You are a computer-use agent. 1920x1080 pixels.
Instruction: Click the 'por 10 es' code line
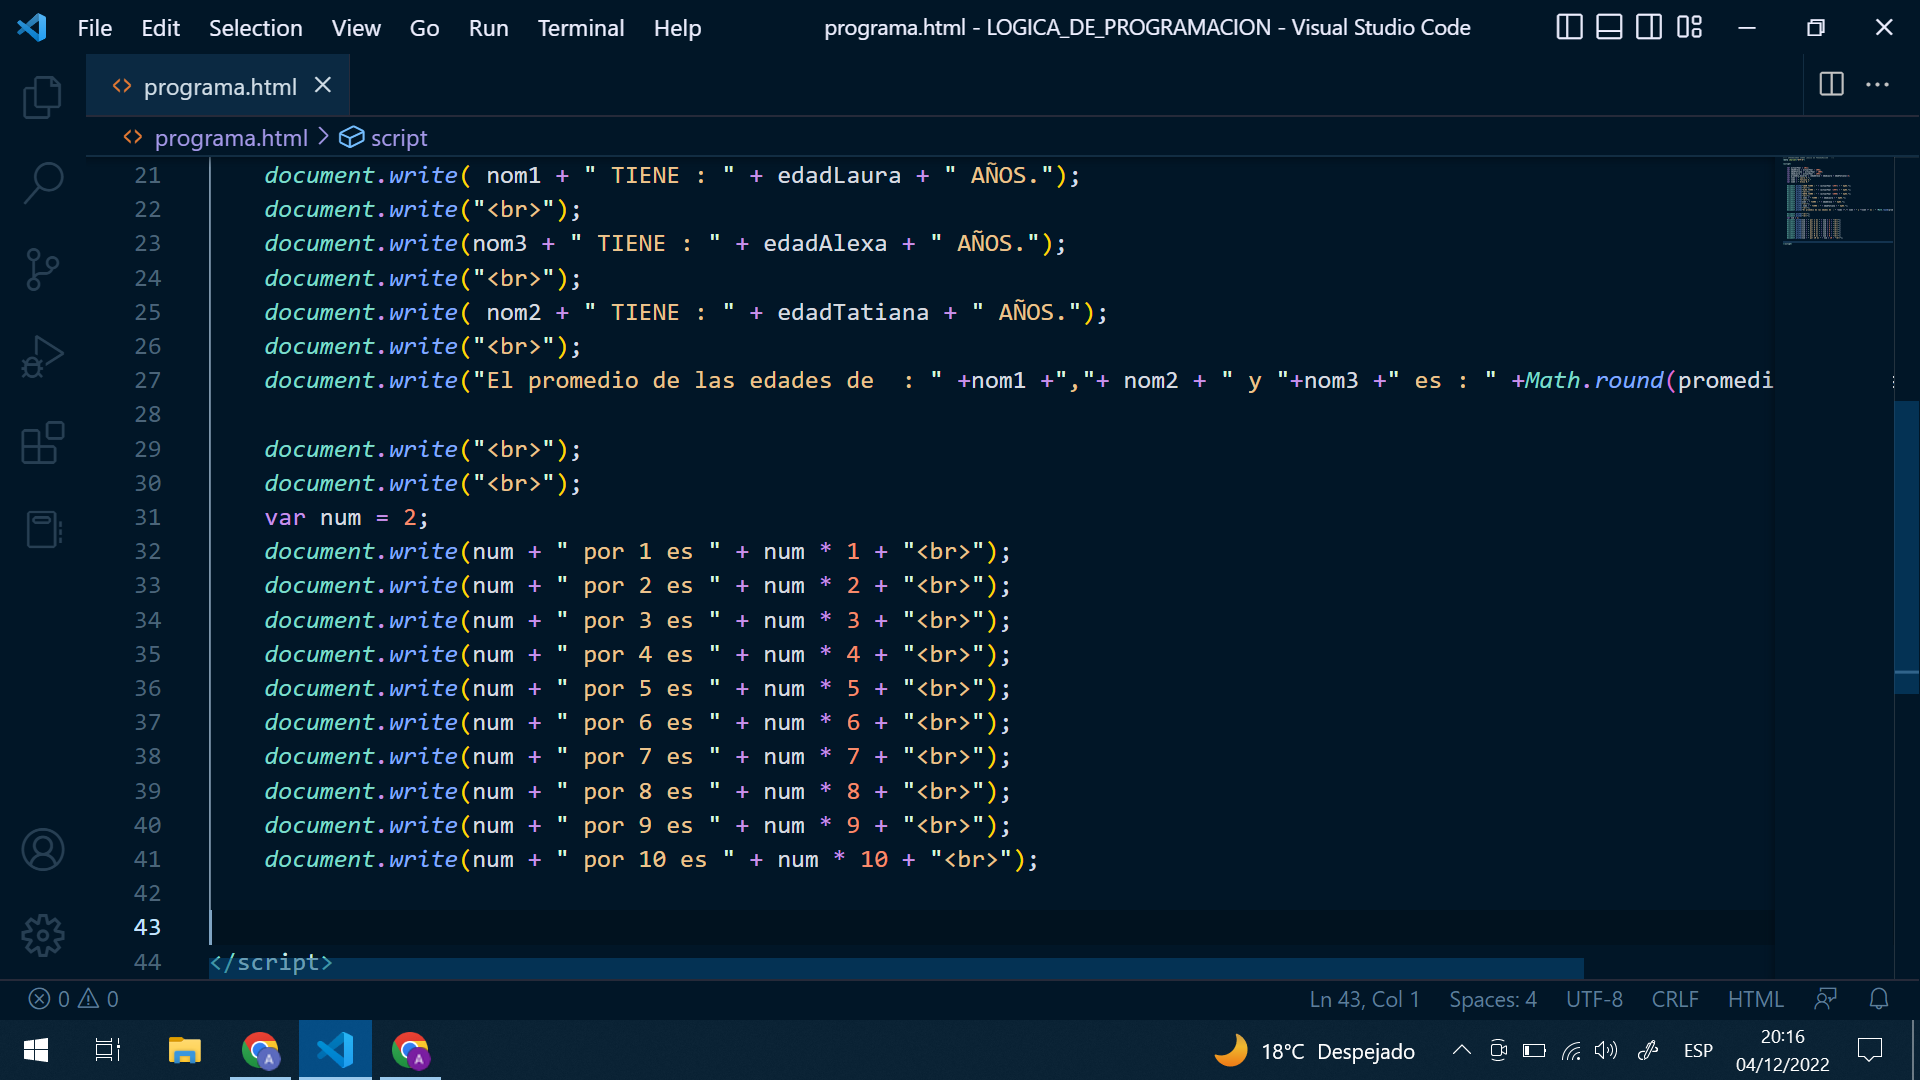651,860
